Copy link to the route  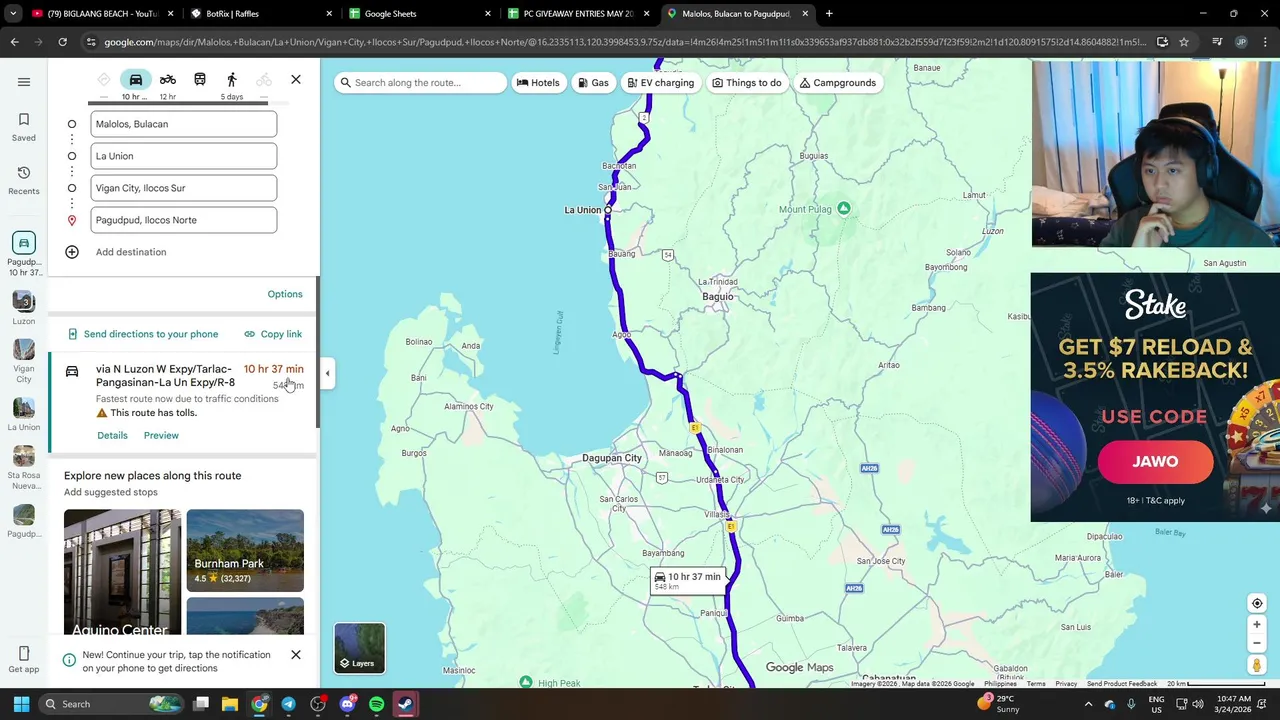click(x=273, y=334)
